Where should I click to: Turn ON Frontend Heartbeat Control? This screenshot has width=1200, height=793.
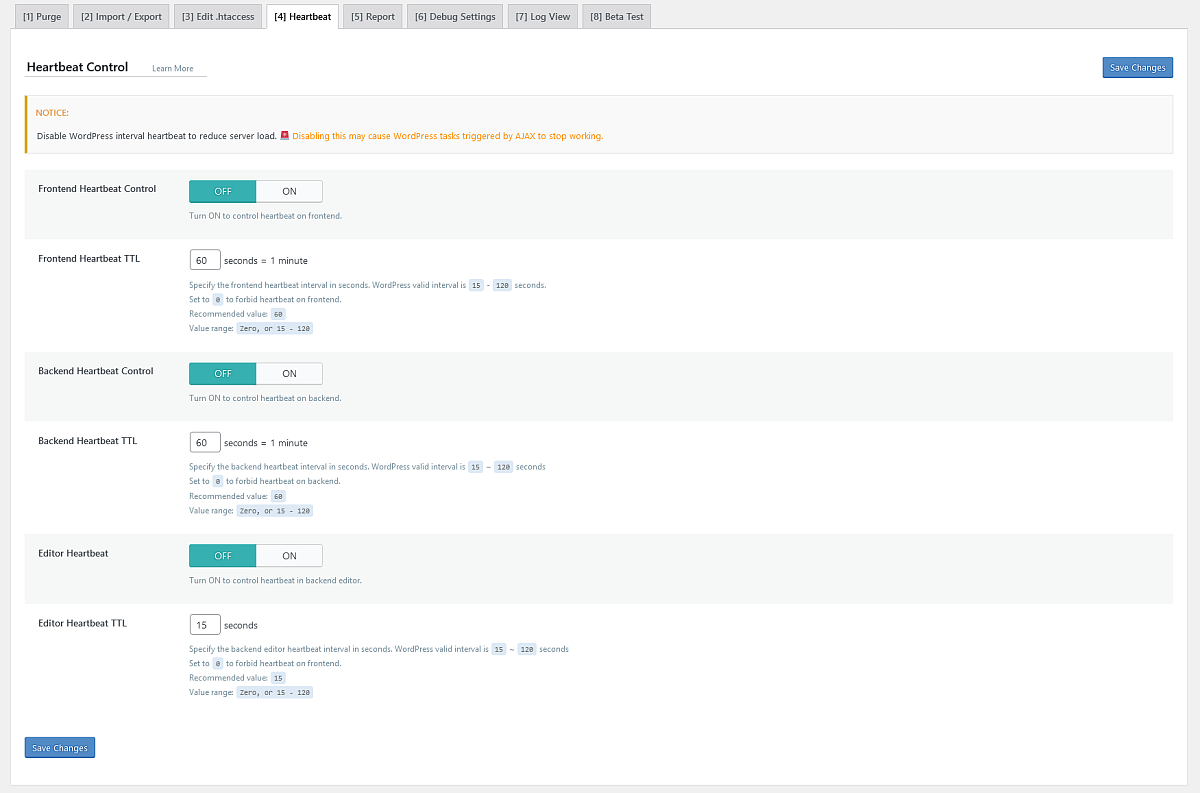289,191
